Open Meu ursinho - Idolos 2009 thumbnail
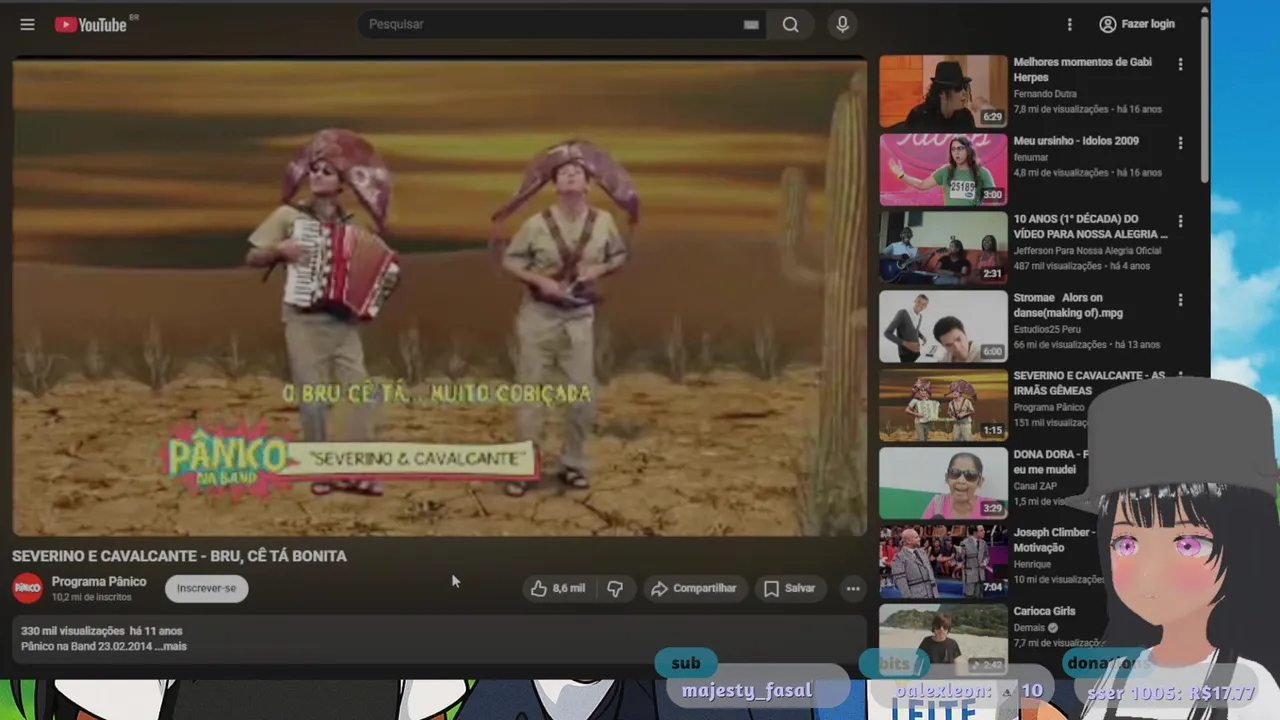This screenshot has height=720, width=1280. [x=943, y=169]
